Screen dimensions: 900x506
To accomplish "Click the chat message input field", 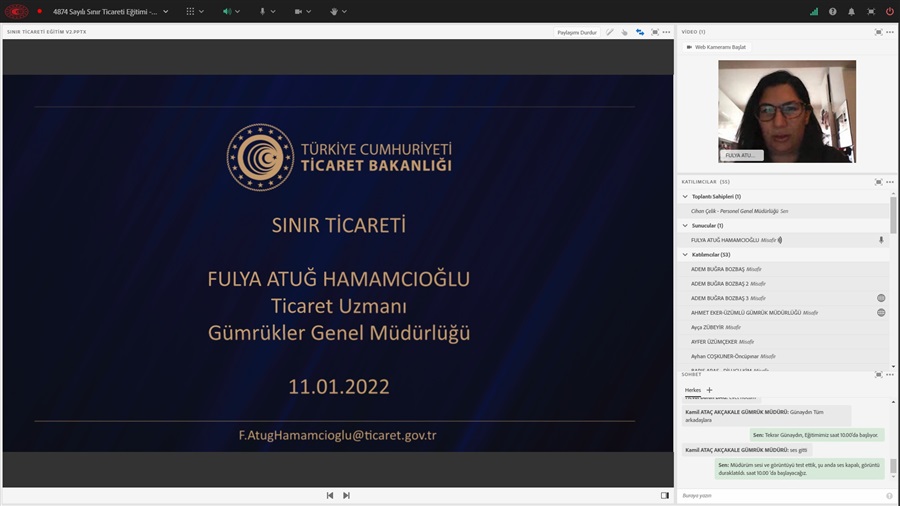I will click(781, 496).
